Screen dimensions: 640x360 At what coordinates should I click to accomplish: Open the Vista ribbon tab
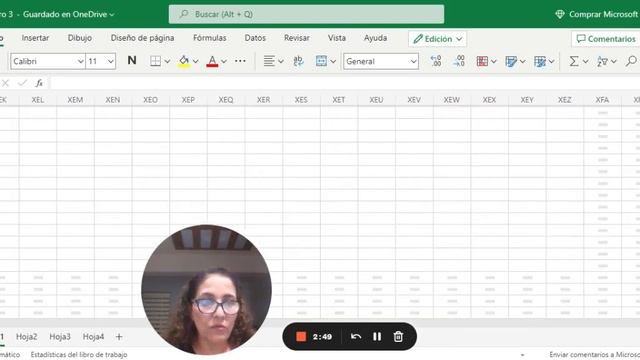pyautogui.click(x=337, y=38)
